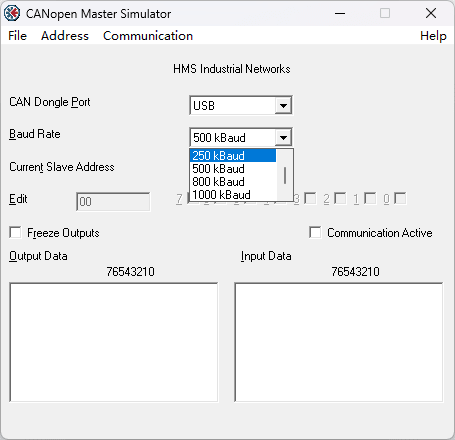
Task: Enable the Freeze Outputs checkbox
Action: [15, 232]
